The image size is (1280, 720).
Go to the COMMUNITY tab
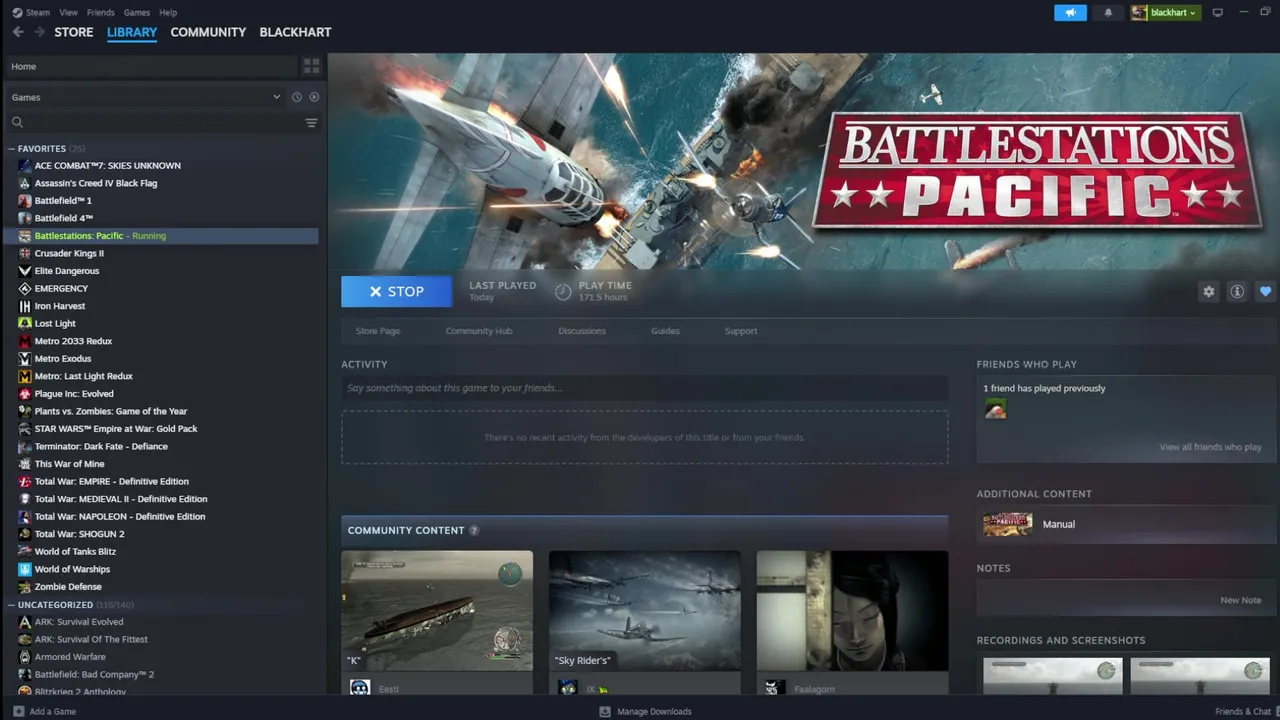pos(208,32)
